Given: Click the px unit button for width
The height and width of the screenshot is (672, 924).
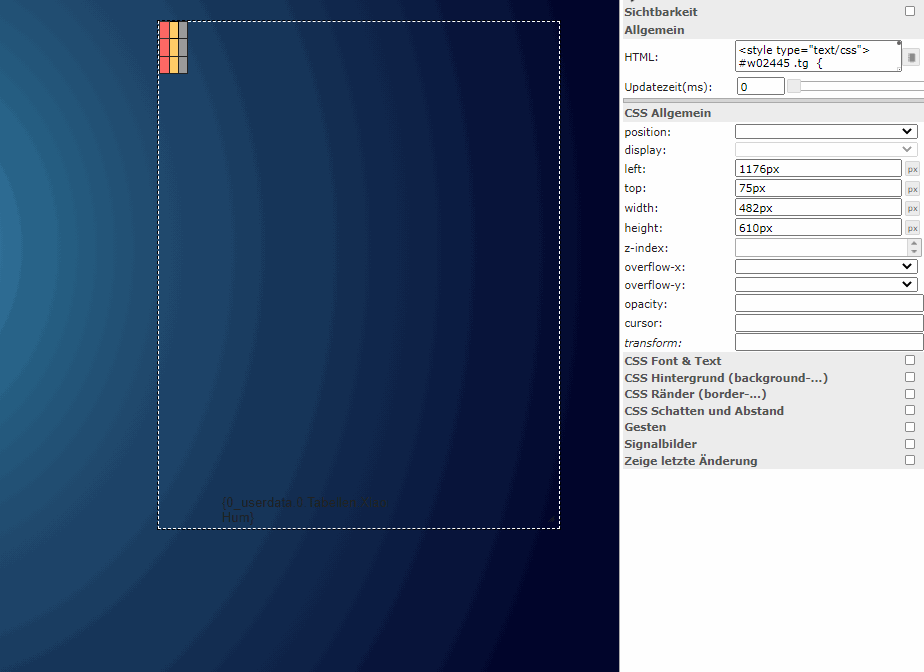Looking at the screenshot, I should coord(912,208).
